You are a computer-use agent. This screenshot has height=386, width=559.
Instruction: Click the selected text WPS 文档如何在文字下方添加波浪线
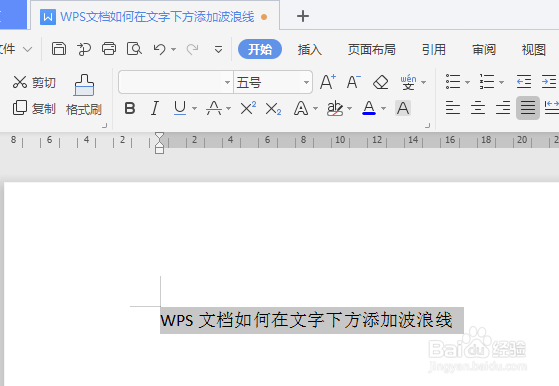[x=306, y=320]
